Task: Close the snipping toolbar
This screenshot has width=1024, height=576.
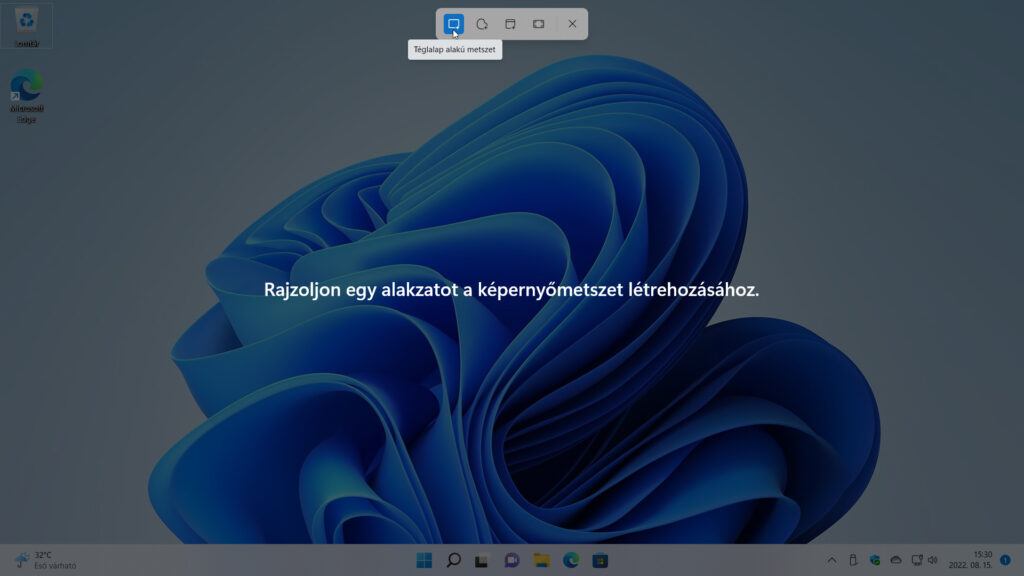Action: (x=572, y=24)
